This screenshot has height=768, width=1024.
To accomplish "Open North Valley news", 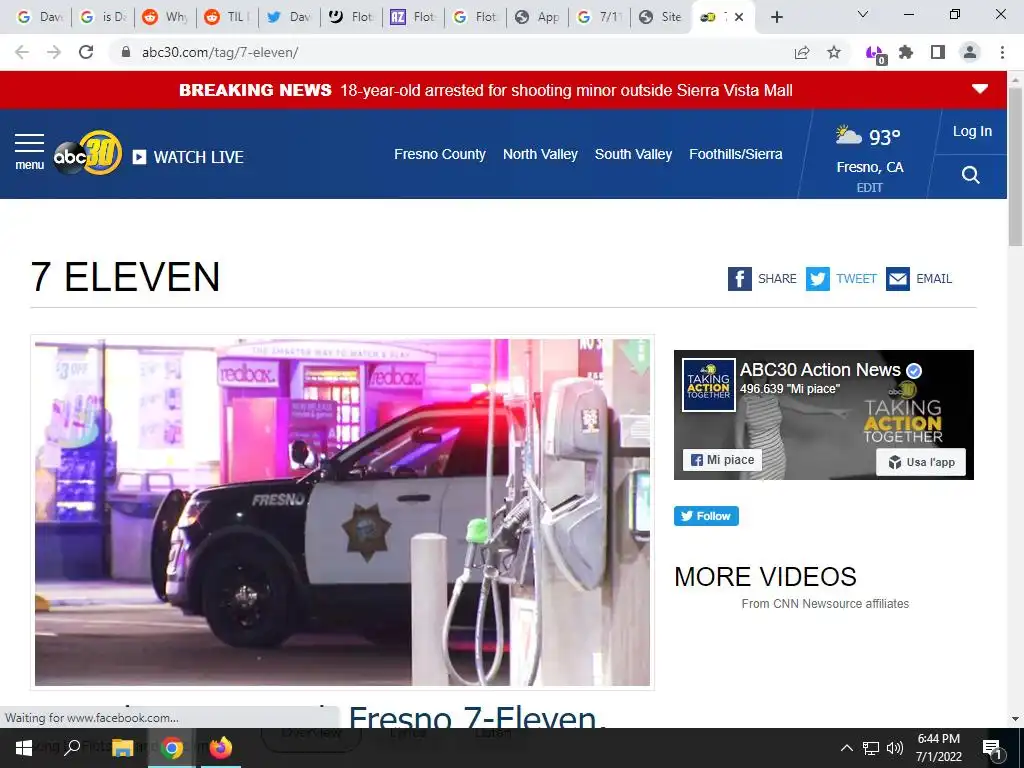I will (x=540, y=154).
